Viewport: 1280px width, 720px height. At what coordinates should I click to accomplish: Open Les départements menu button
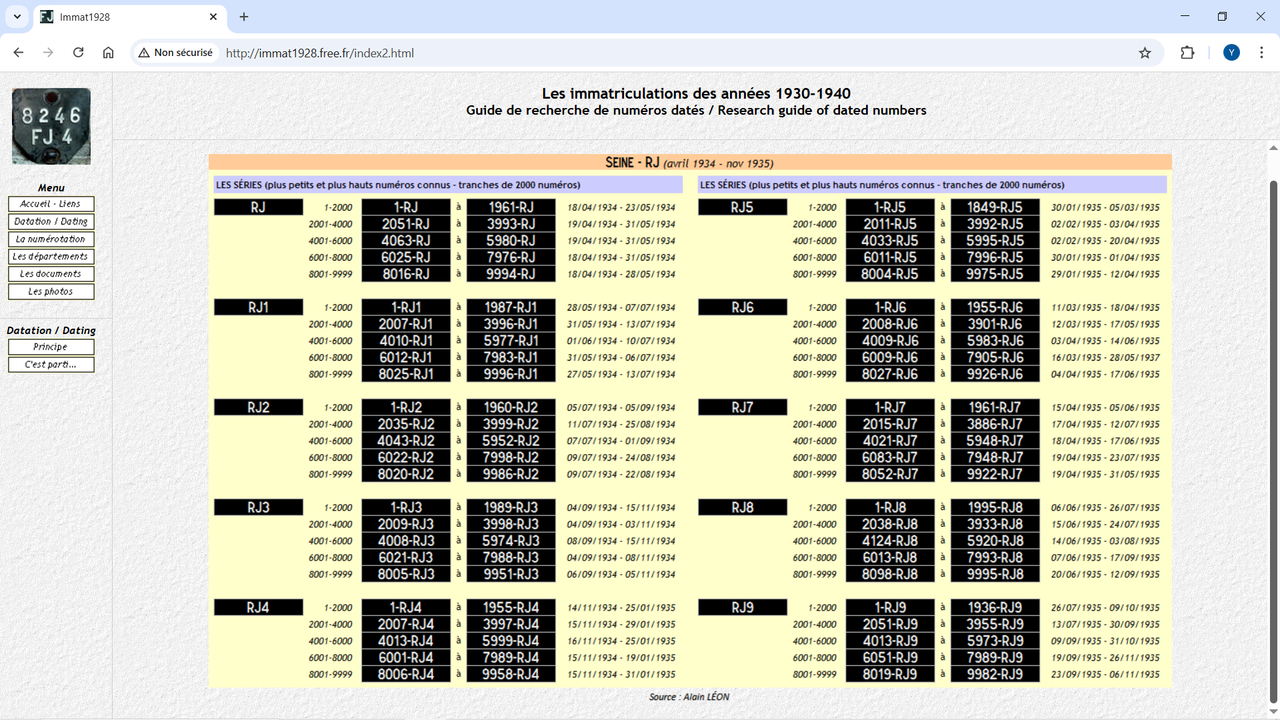[x=51, y=257]
